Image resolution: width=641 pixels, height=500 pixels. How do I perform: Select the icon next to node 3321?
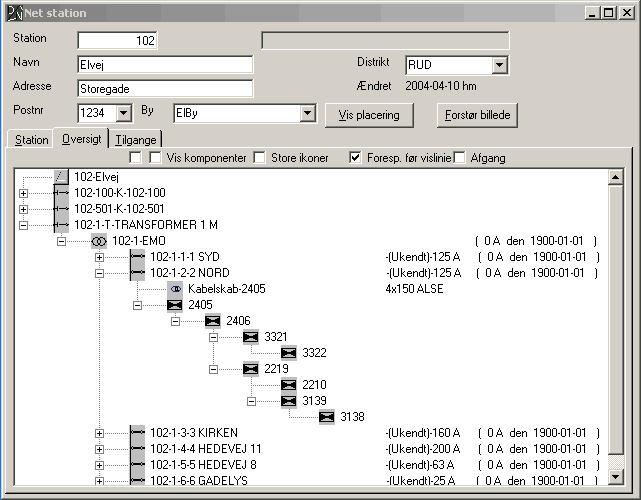(251, 337)
